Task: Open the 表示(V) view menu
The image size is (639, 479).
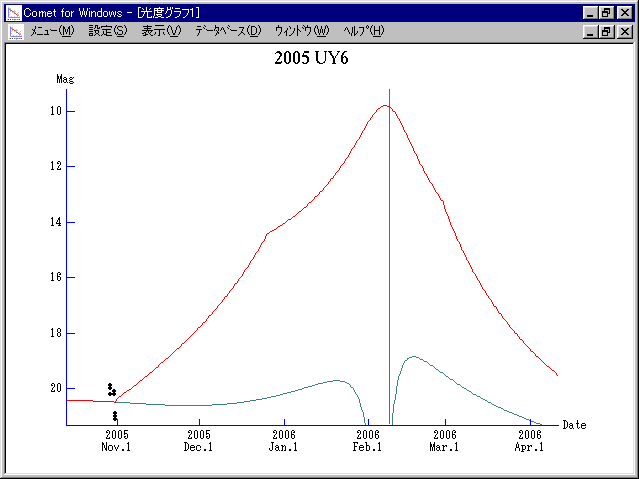Action: (x=161, y=31)
